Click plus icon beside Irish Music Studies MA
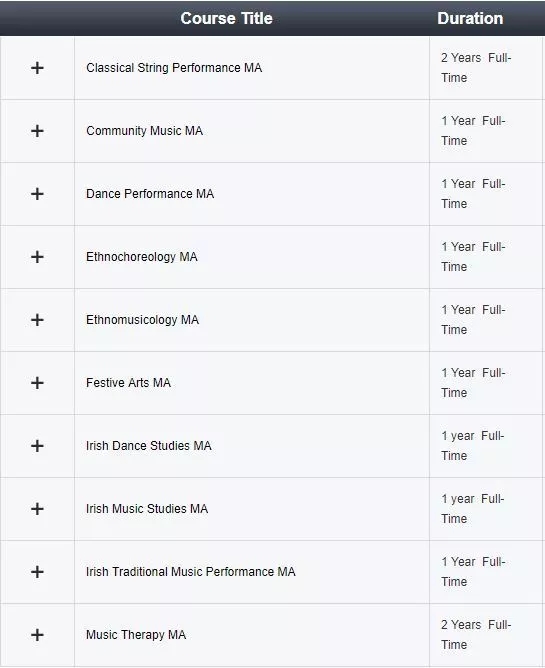 [37, 509]
